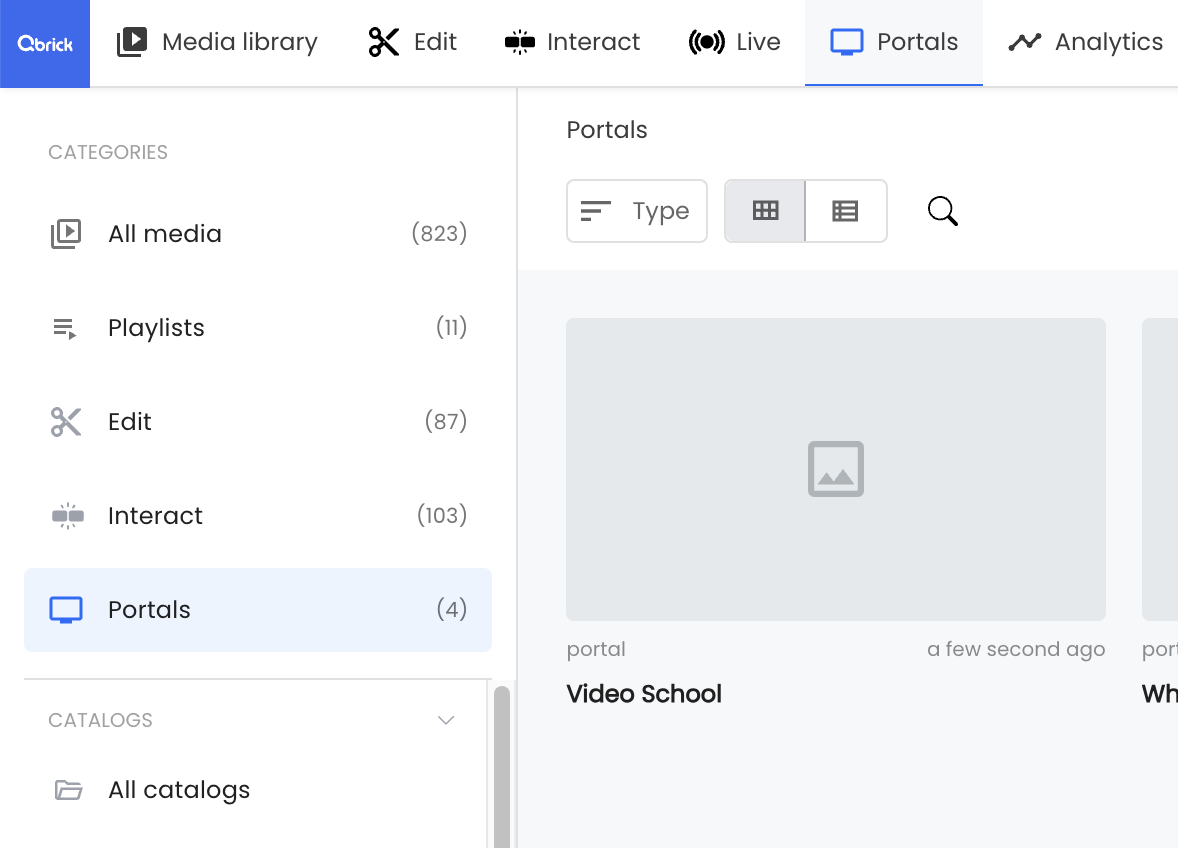Click the Portals count (4)
This screenshot has width=1178, height=848.
pos(452,609)
